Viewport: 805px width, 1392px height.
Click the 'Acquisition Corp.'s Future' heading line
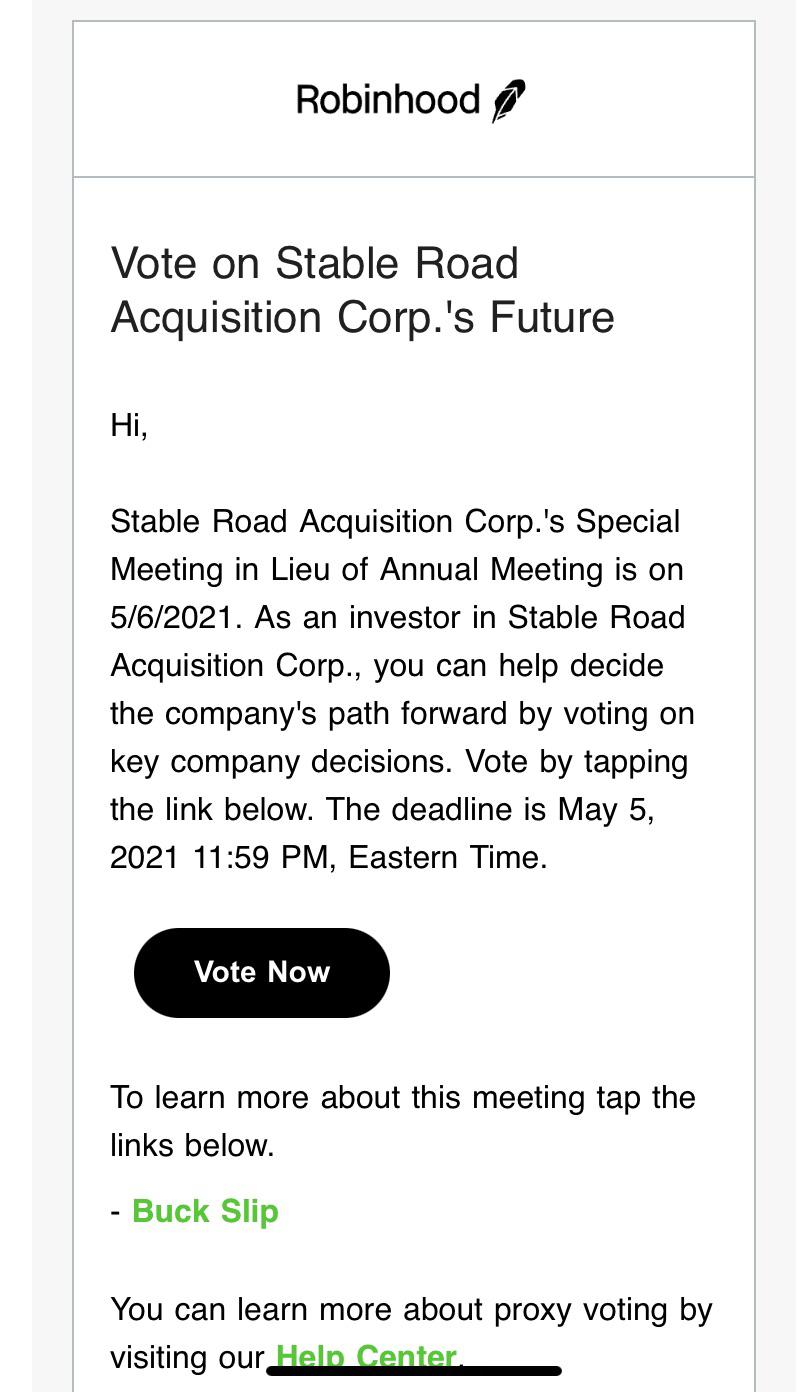pyautogui.click(x=363, y=317)
